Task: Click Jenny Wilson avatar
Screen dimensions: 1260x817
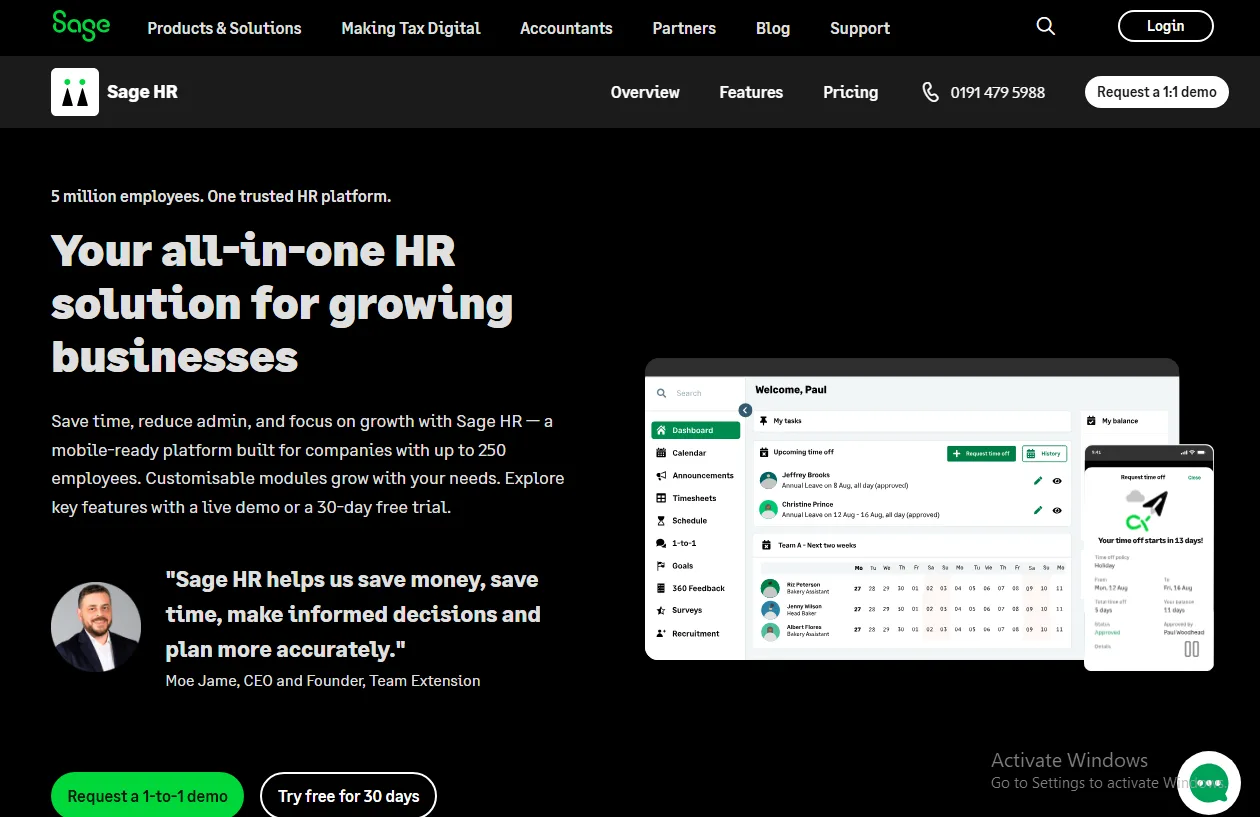Action: tap(770, 610)
